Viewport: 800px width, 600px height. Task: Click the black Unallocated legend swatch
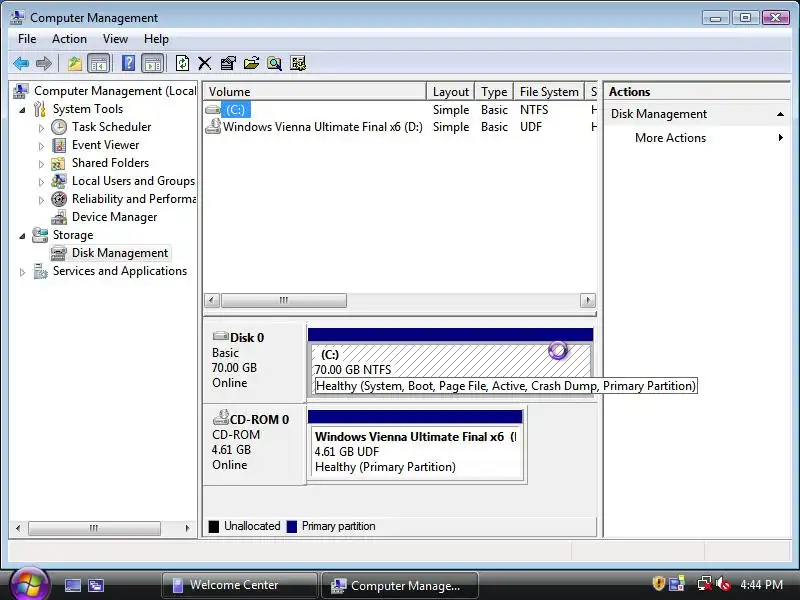pos(214,527)
